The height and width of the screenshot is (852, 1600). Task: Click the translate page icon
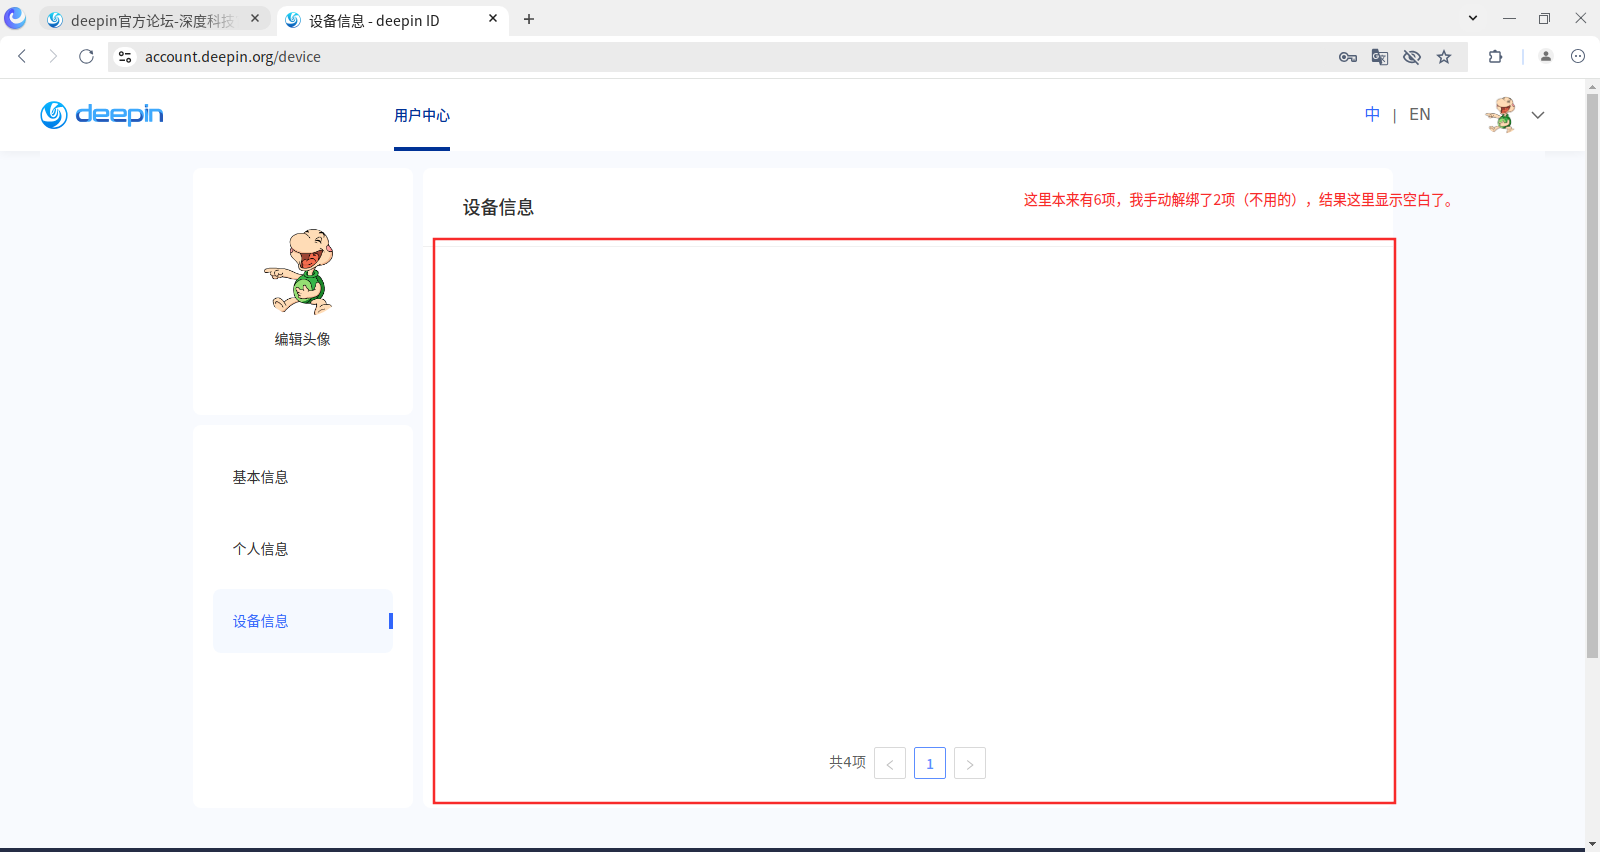[x=1380, y=57]
